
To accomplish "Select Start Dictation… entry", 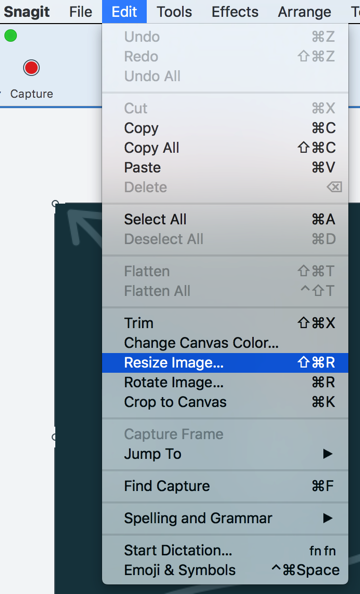I will click(225, 550).
